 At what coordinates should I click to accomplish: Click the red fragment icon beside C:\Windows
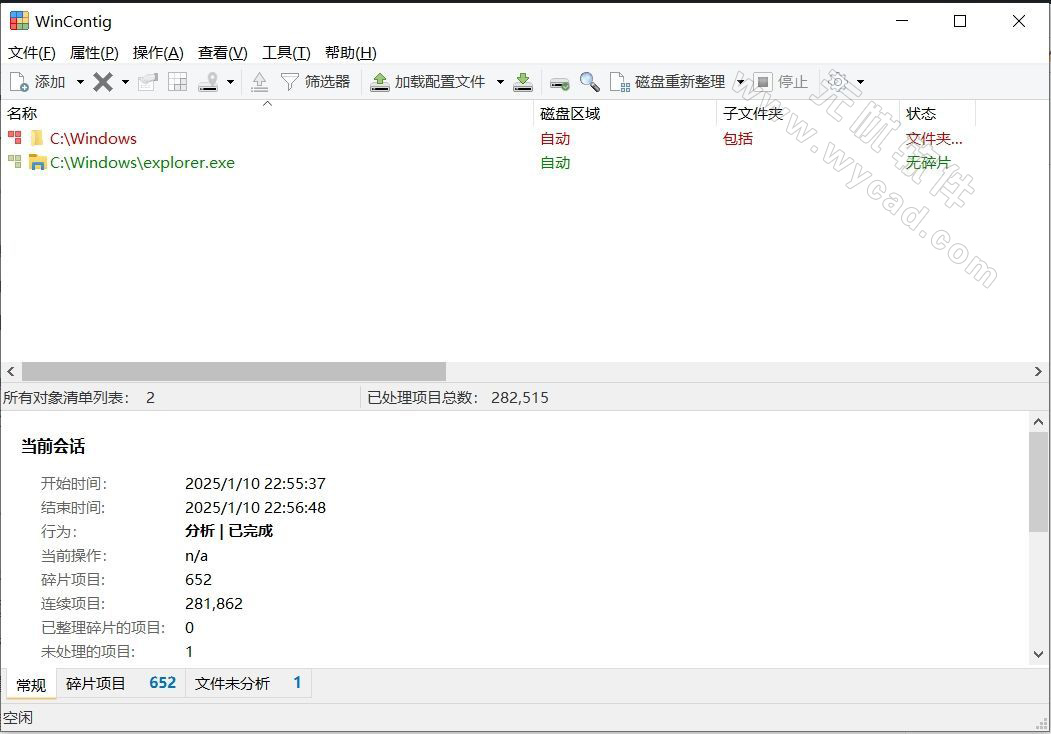(14, 138)
